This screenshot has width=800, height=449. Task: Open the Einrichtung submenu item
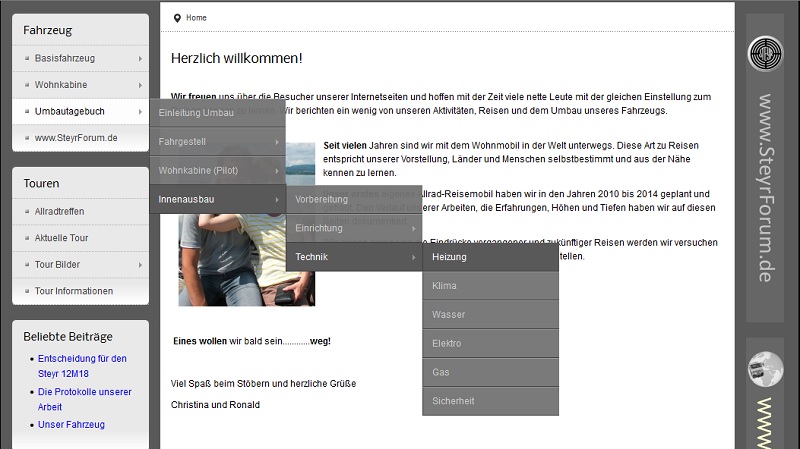pos(353,228)
